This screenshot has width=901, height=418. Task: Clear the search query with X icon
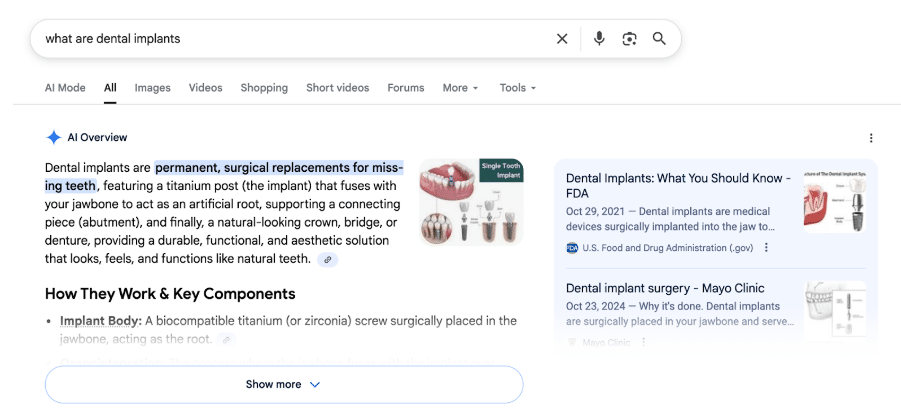point(562,39)
